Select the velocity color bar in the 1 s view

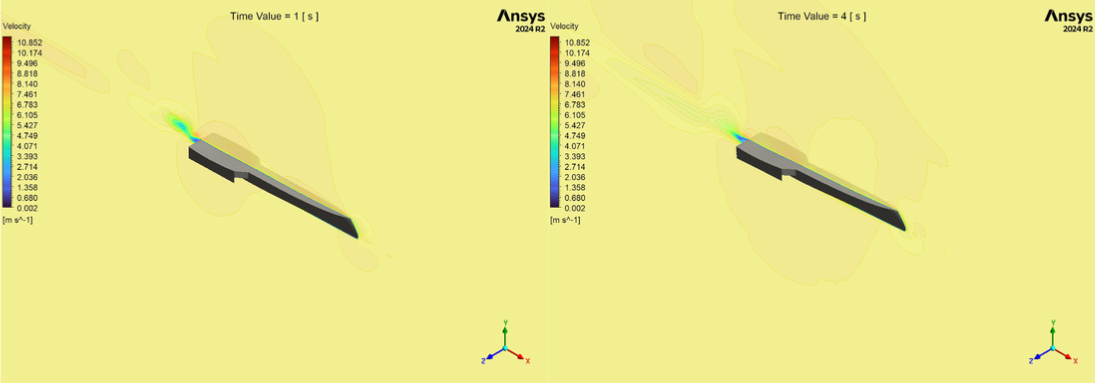[7, 122]
